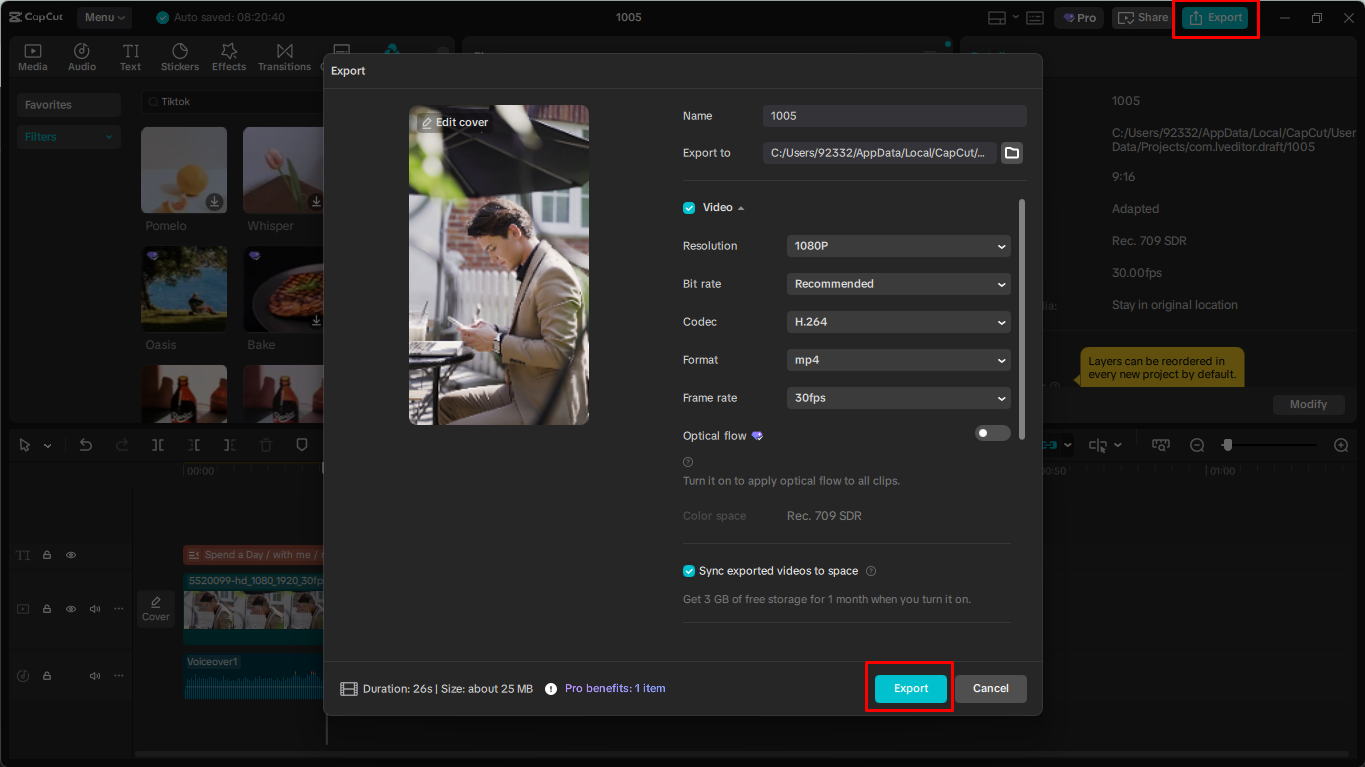The image size is (1365, 767).
Task: Select the Split clip icon
Action: coord(157,444)
